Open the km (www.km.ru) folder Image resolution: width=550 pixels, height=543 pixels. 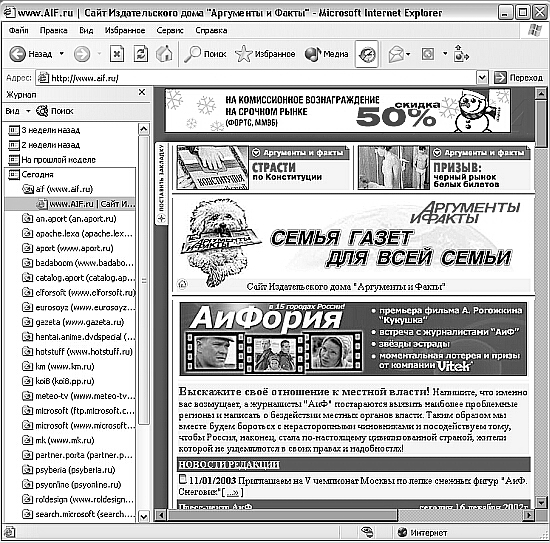coord(58,367)
